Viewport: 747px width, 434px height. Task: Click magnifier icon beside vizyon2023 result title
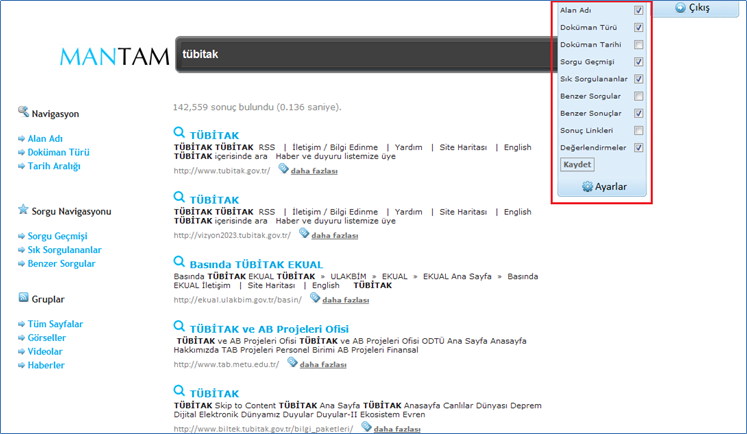[179, 197]
